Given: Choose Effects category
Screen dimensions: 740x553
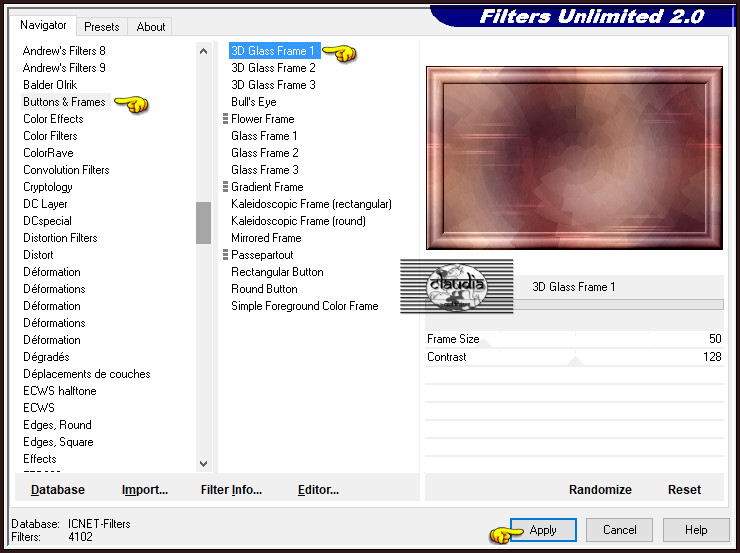Looking at the screenshot, I should coord(40,459).
